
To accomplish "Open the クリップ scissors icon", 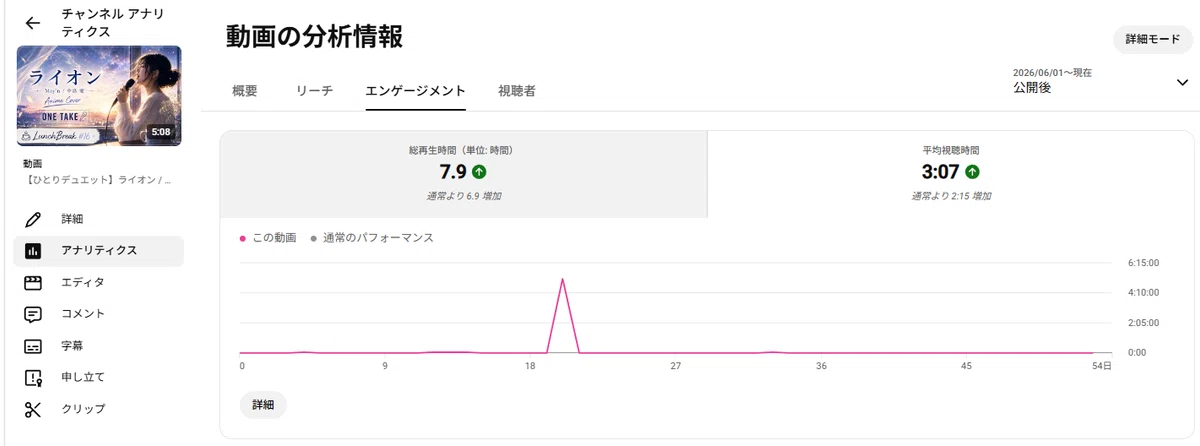I will tap(33, 409).
